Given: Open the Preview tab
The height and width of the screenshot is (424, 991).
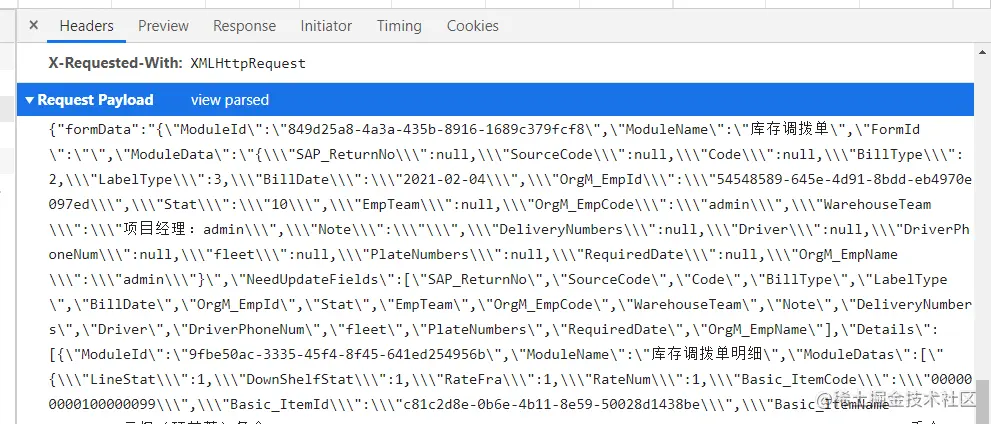Looking at the screenshot, I should [163, 26].
